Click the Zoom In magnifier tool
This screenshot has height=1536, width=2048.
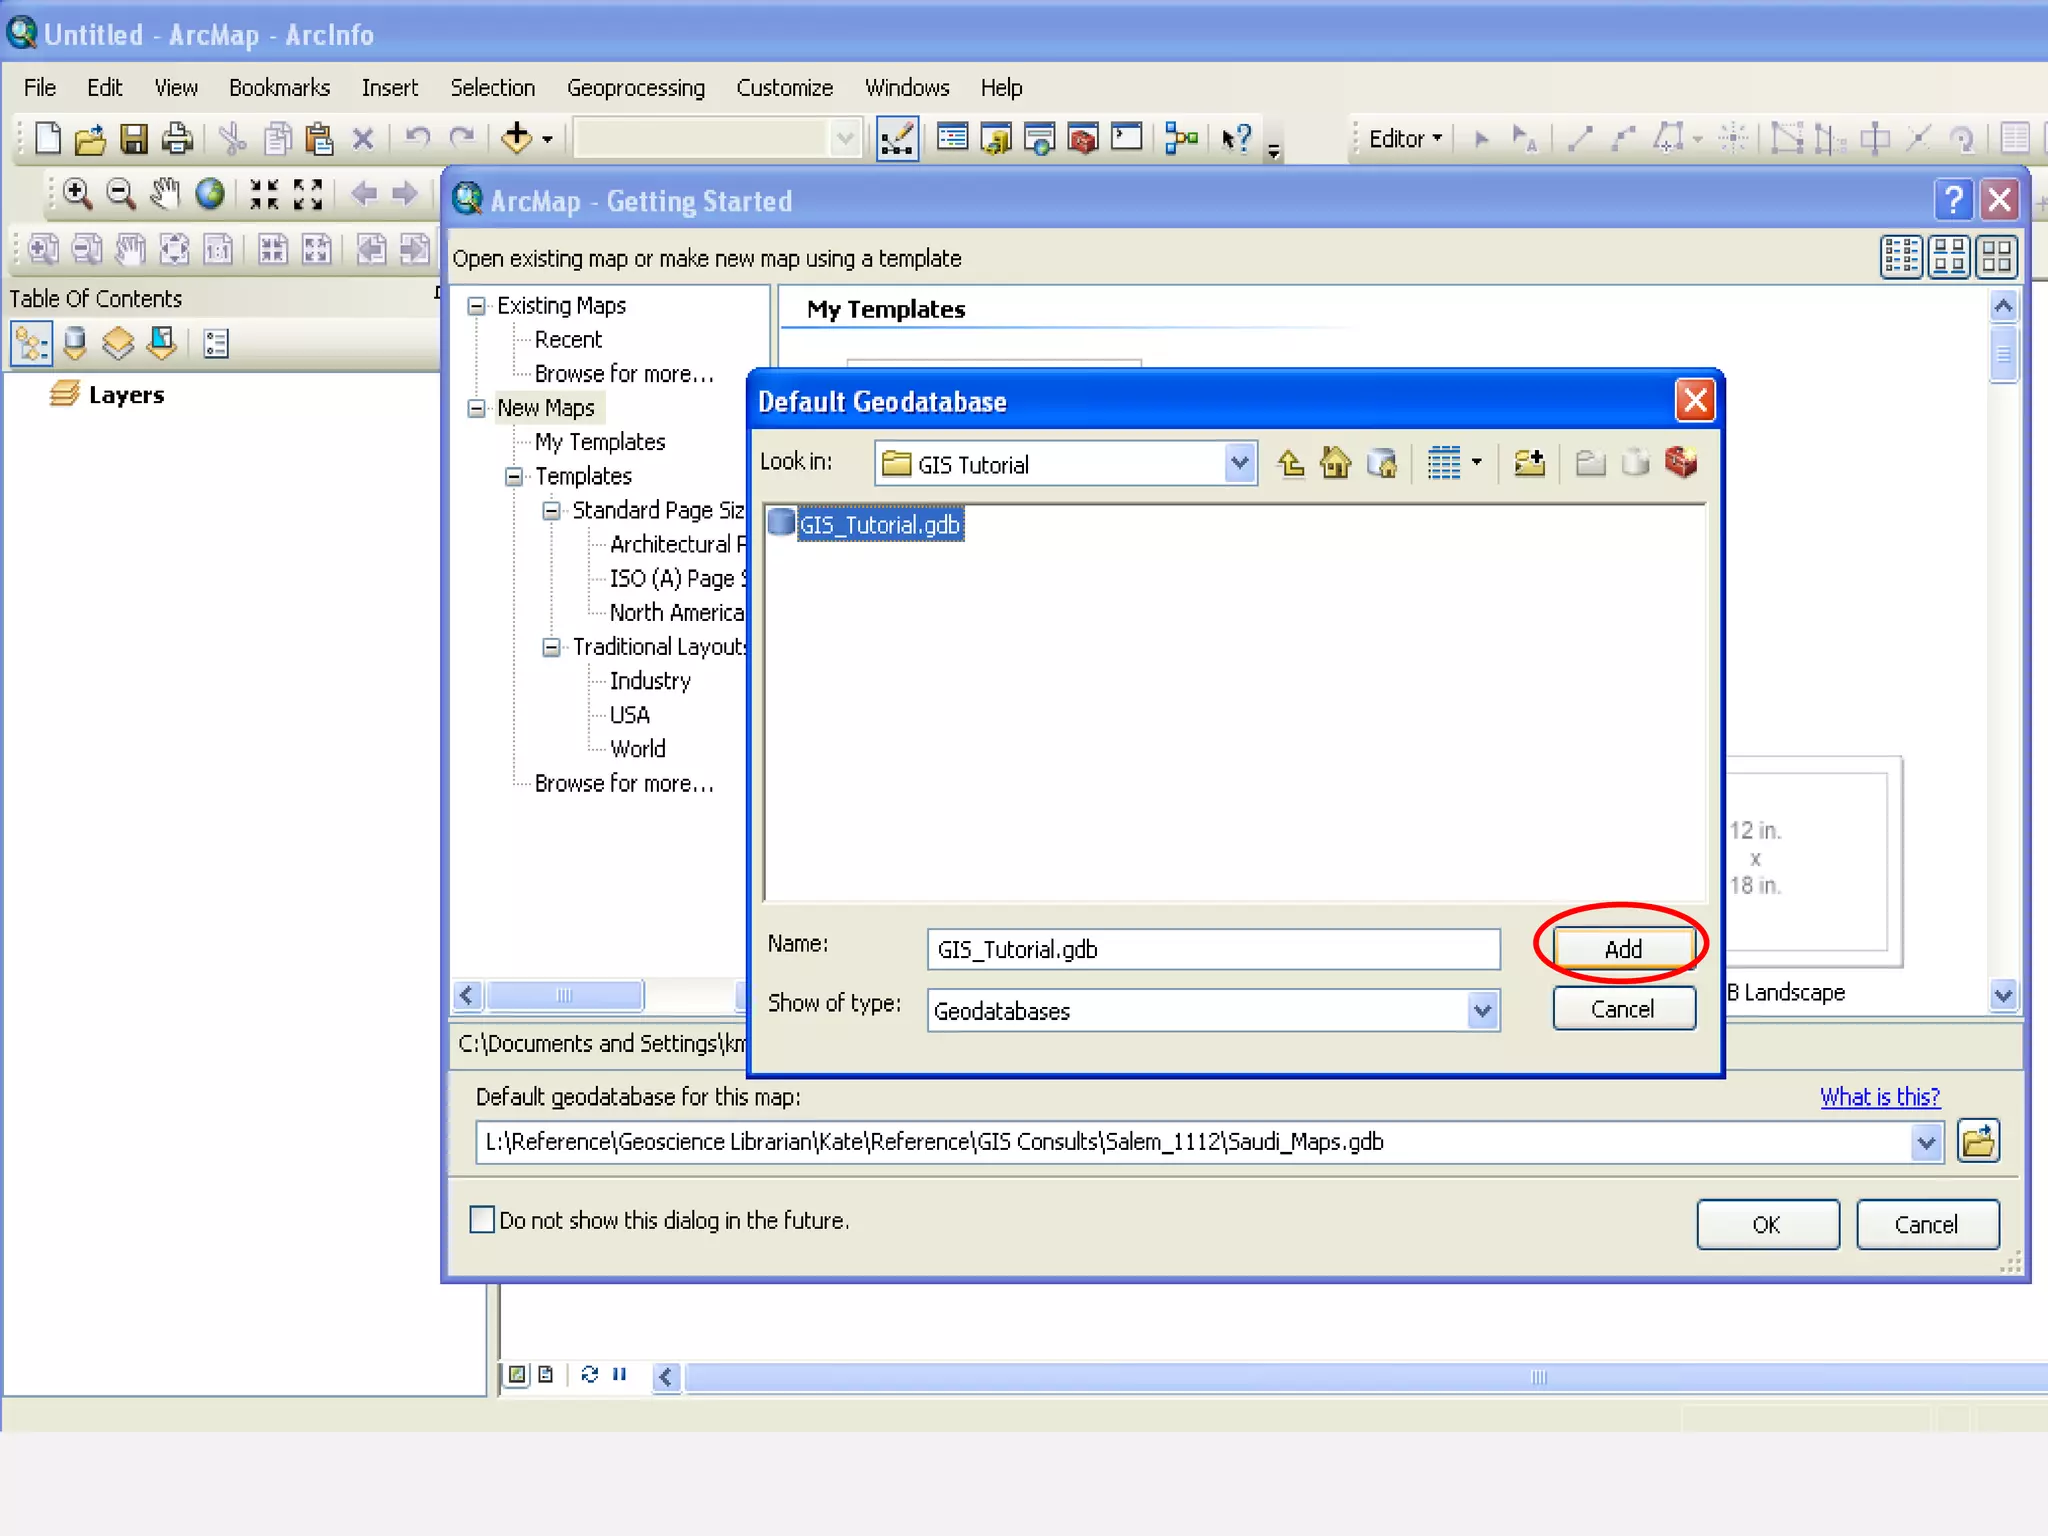[x=77, y=194]
